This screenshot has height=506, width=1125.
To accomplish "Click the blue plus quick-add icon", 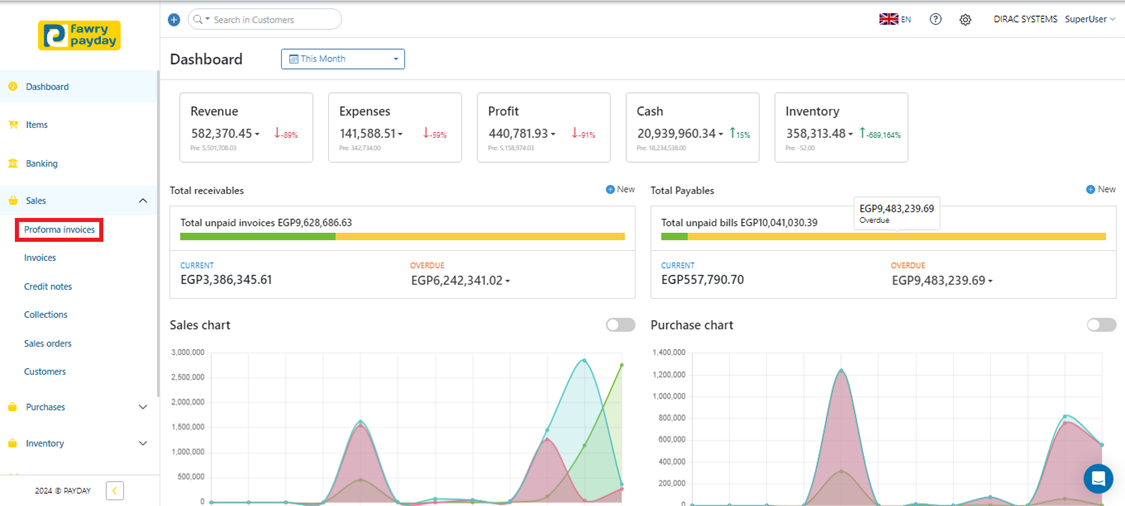I will coord(174,20).
